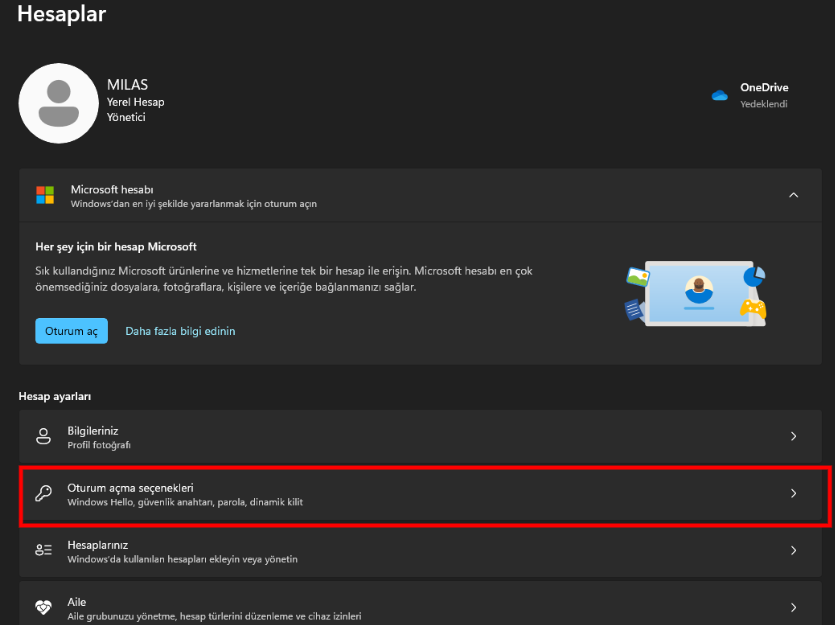The image size is (835, 625).
Task: Click the Microsoft hesabı header title
Action: [112, 190]
